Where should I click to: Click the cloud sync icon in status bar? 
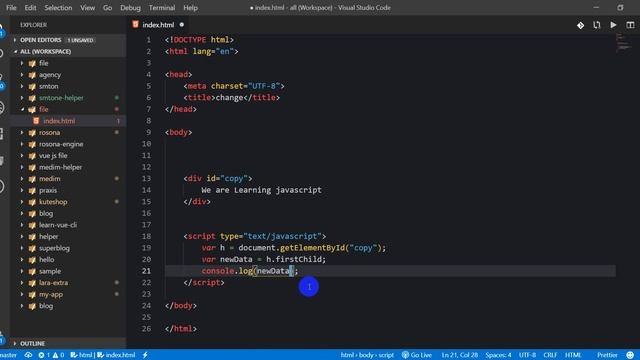pyautogui.click(x=28, y=355)
